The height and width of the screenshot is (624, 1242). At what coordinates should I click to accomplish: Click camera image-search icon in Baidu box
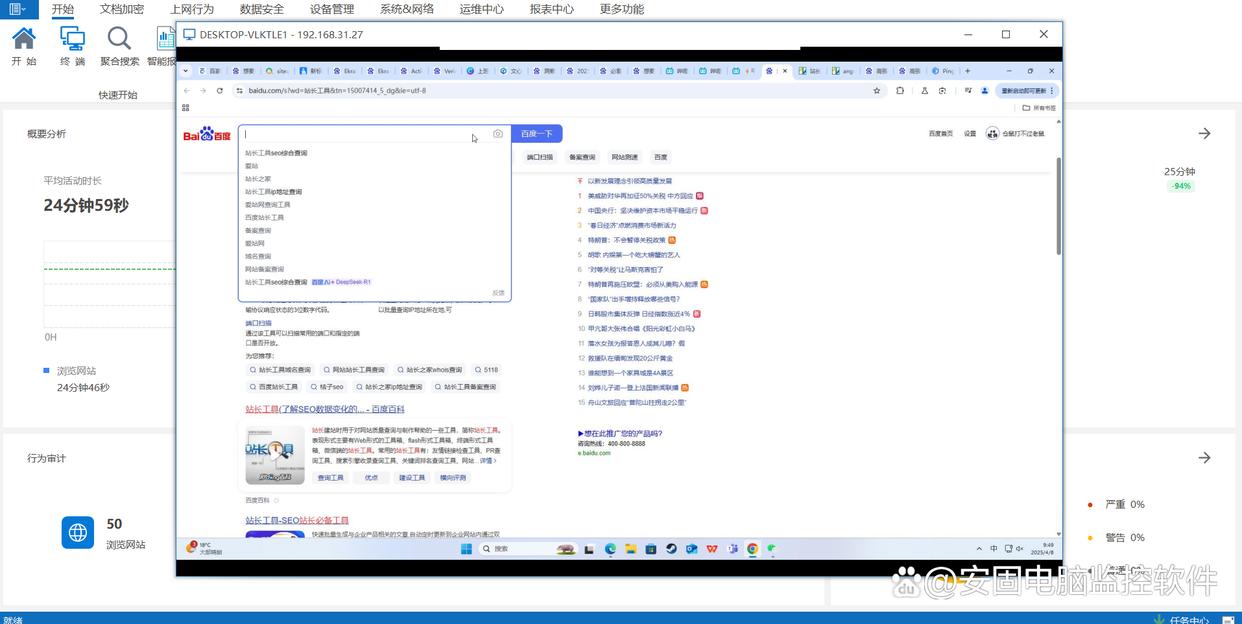tap(498, 134)
